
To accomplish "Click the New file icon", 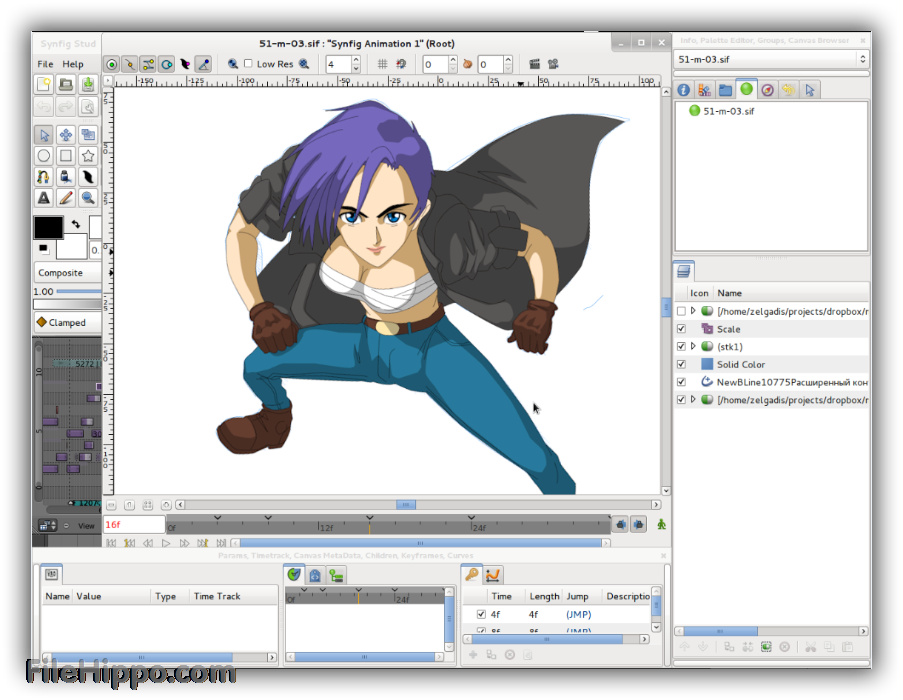I will point(44,85).
